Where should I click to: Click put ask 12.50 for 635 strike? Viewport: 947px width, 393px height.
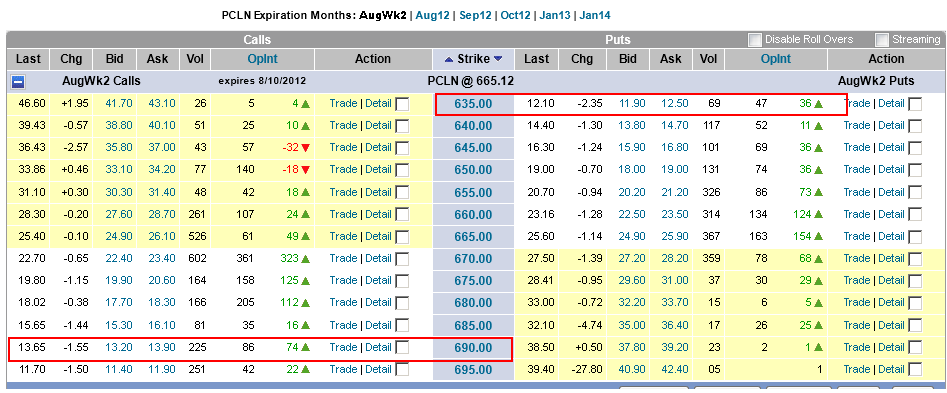pyautogui.click(x=674, y=103)
